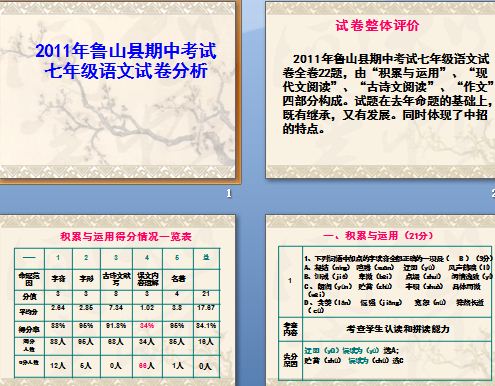The height and width of the screenshot is (386, 495).
Task: Select the 试卷整体评价 slide thumbnail
Action: pos(380,90)
